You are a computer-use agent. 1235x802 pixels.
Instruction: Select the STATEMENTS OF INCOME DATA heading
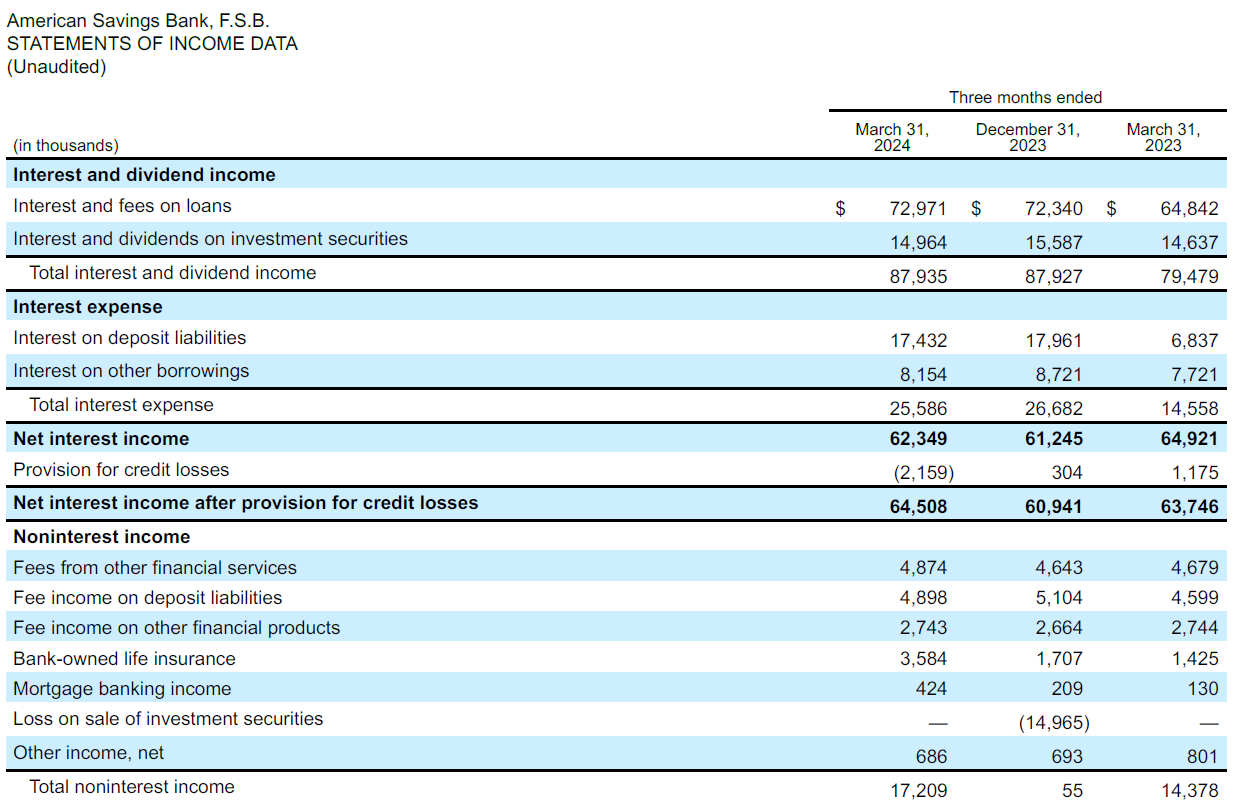point(152,44)
